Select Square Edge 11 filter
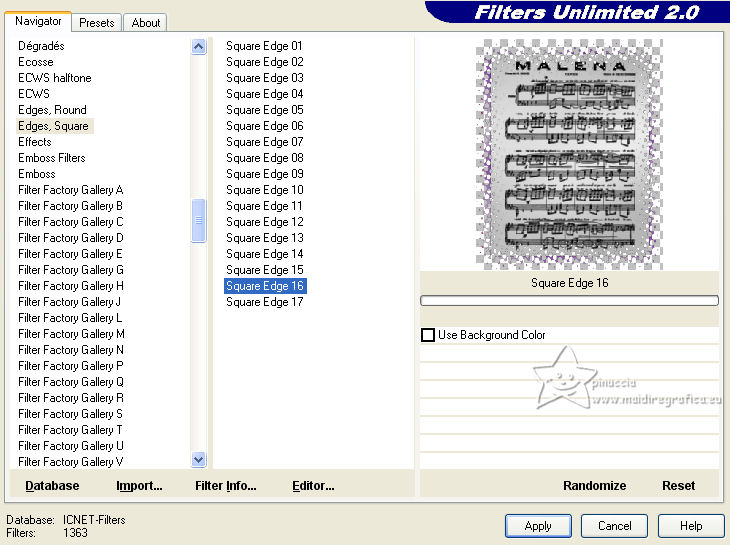730x545 pixels. point(264,206)
